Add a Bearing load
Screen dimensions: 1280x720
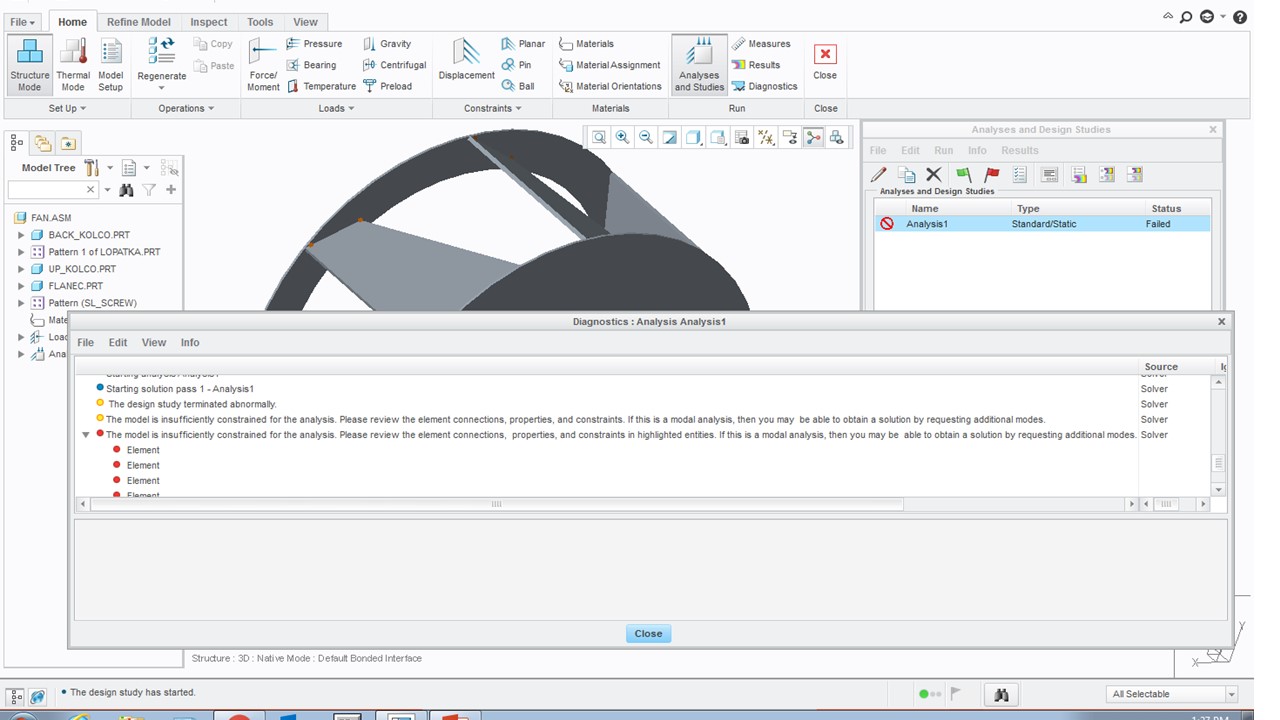click(x=311, y=65)
